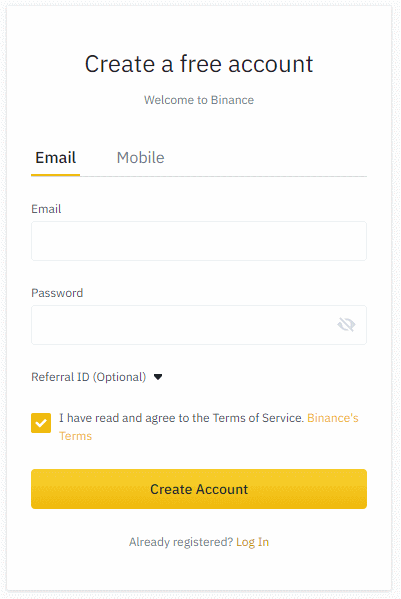The image size is (401, 599).
Task: Click the "Already registered?" text
Action: click(181, 542)
